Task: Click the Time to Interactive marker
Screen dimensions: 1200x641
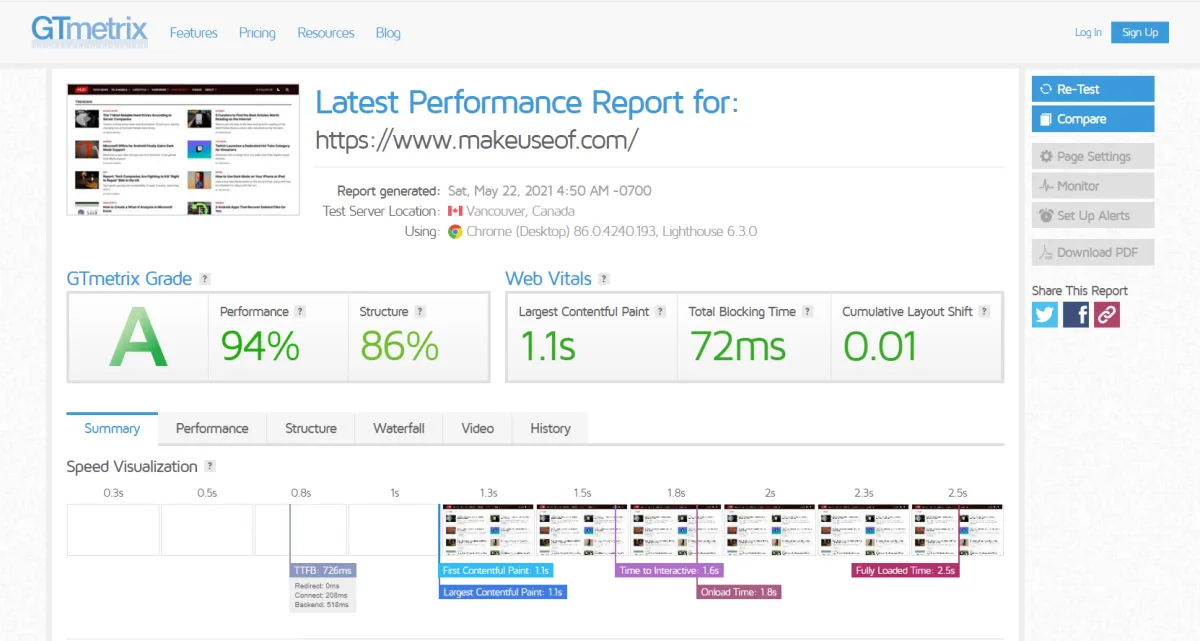Action: click(x=669, y=570)
